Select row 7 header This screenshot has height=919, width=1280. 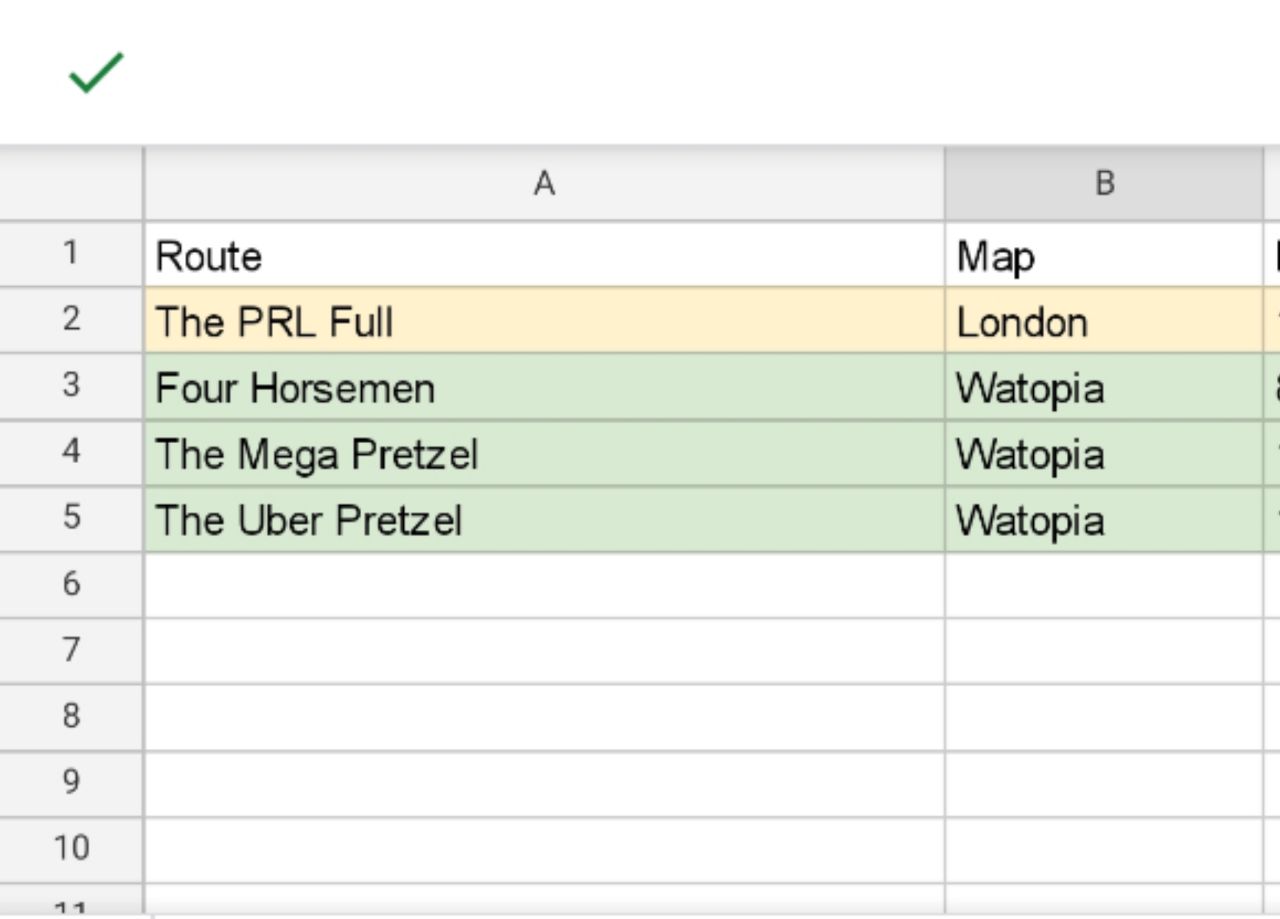pyautogui.click(x=71, y=651)
